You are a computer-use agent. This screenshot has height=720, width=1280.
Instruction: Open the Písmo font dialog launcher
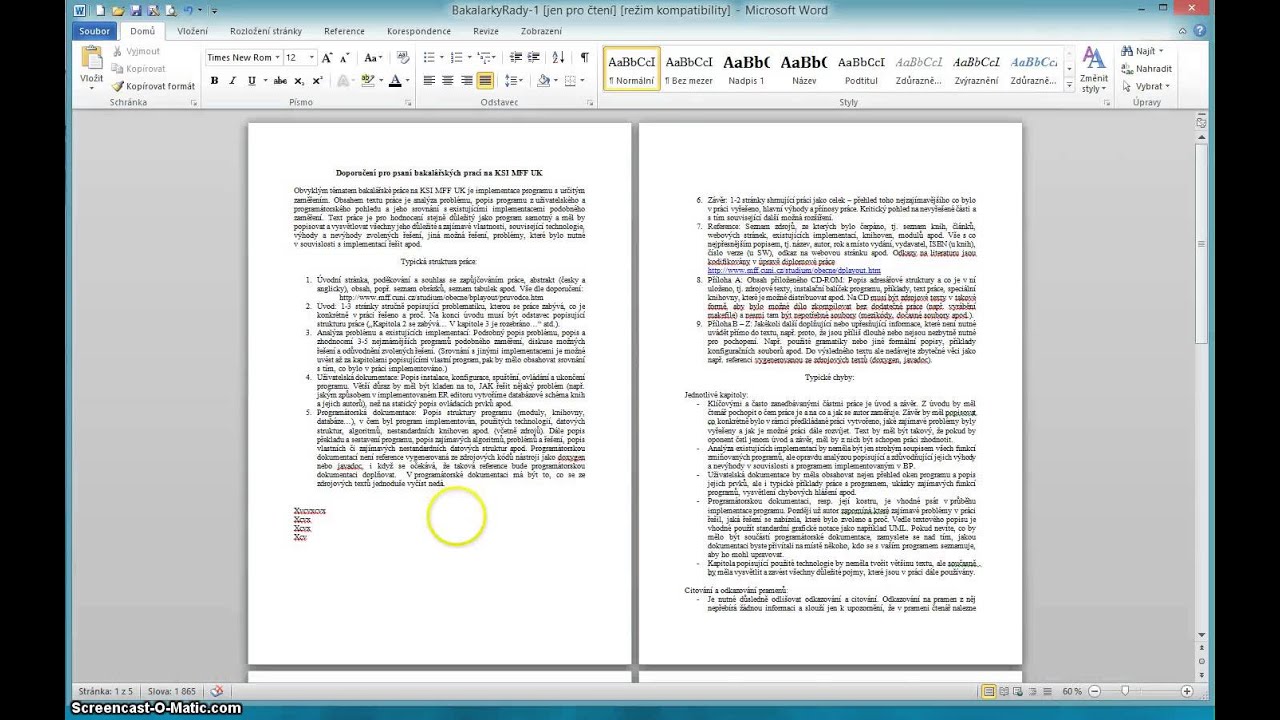pos(408,103)
